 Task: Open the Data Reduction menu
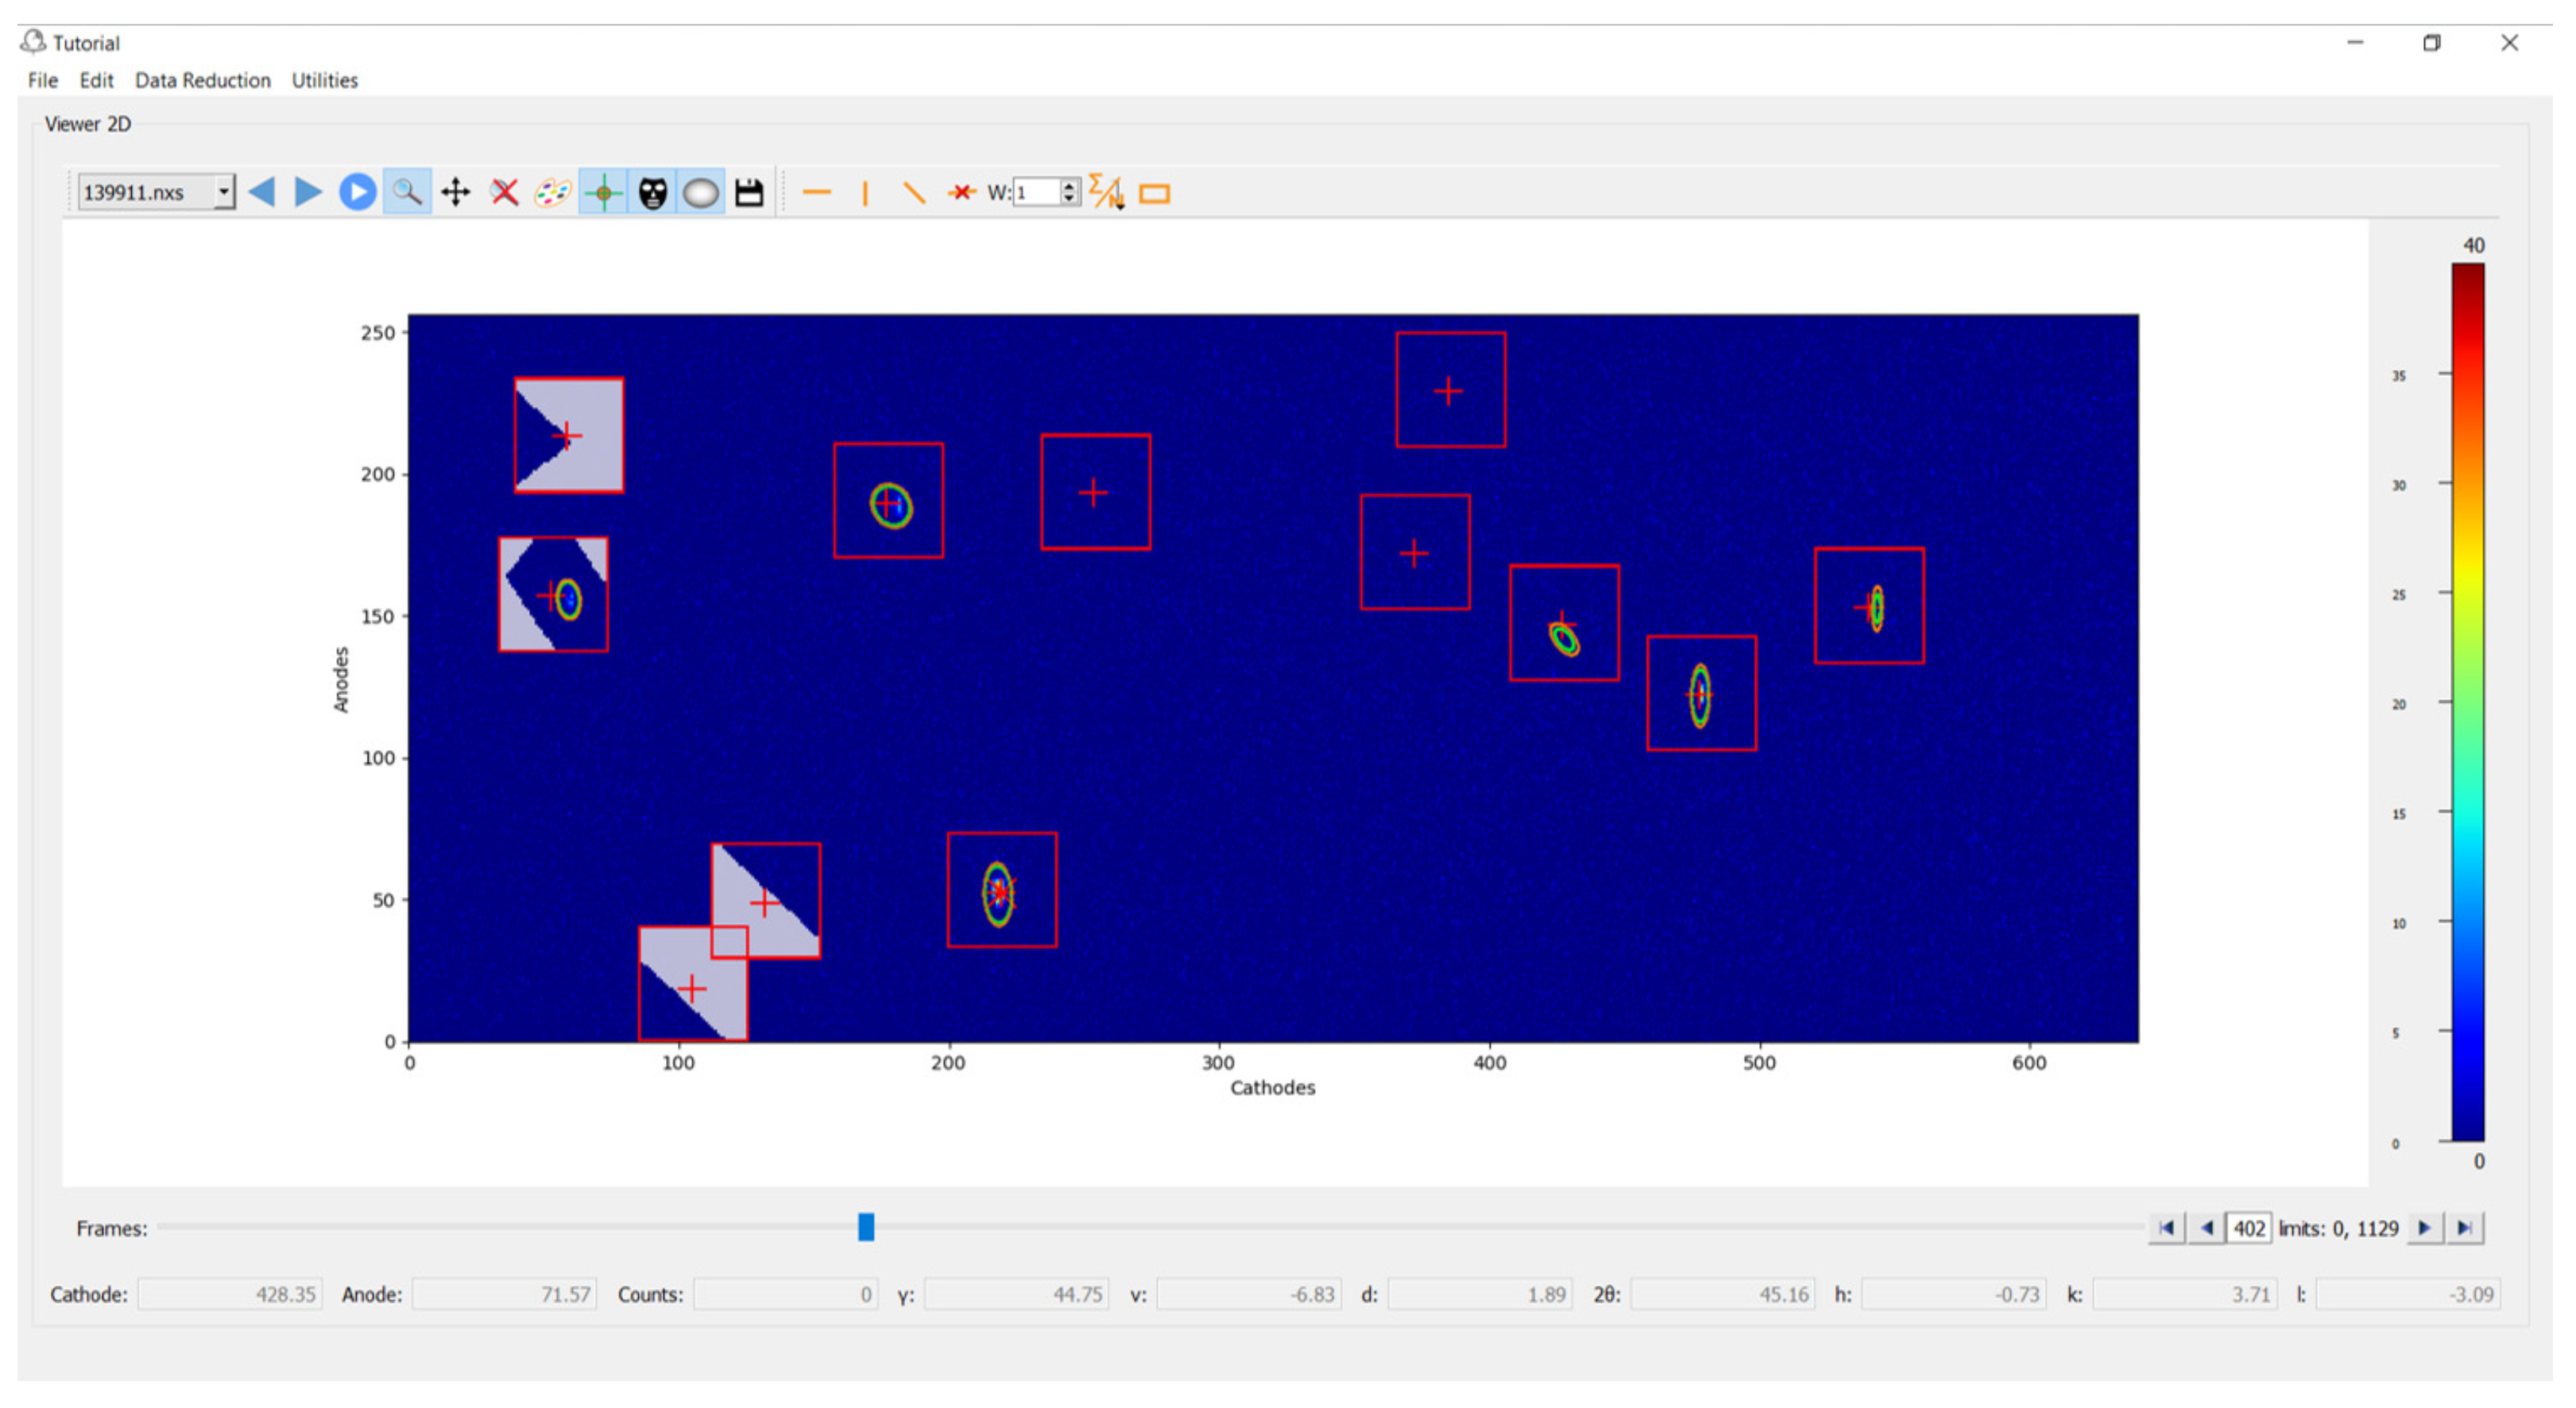point(202,80)
